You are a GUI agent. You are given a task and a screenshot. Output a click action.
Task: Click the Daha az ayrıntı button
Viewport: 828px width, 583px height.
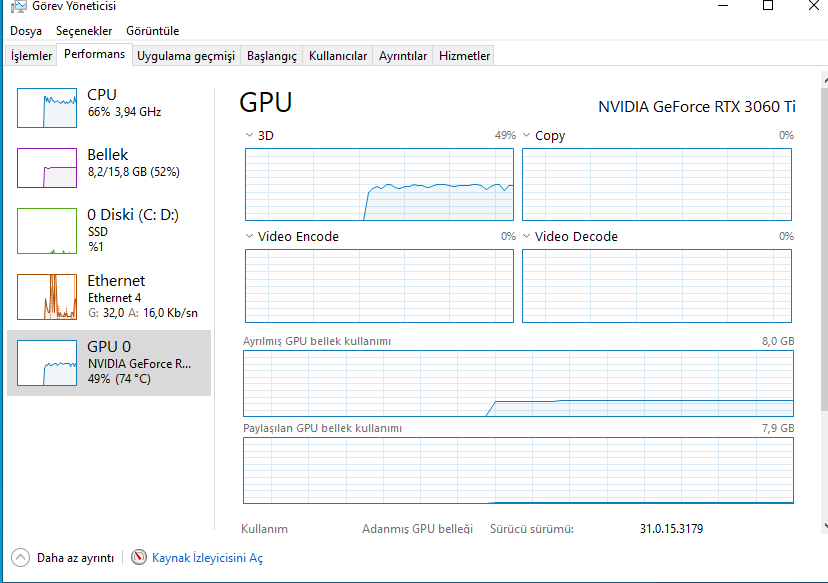(x=75, y=558)
